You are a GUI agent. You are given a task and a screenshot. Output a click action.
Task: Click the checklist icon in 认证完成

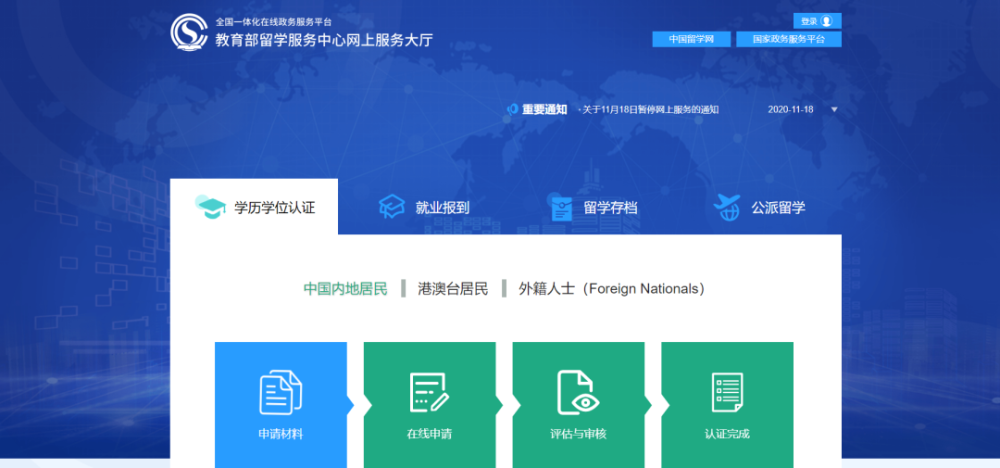(x=727, y=393)
